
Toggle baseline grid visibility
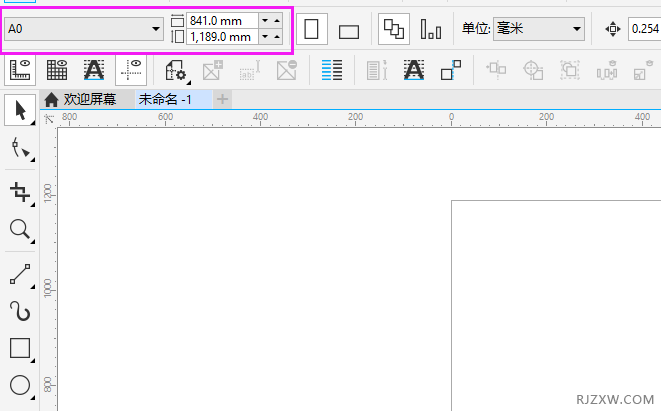pyautogui.click(x=94, y=70)
